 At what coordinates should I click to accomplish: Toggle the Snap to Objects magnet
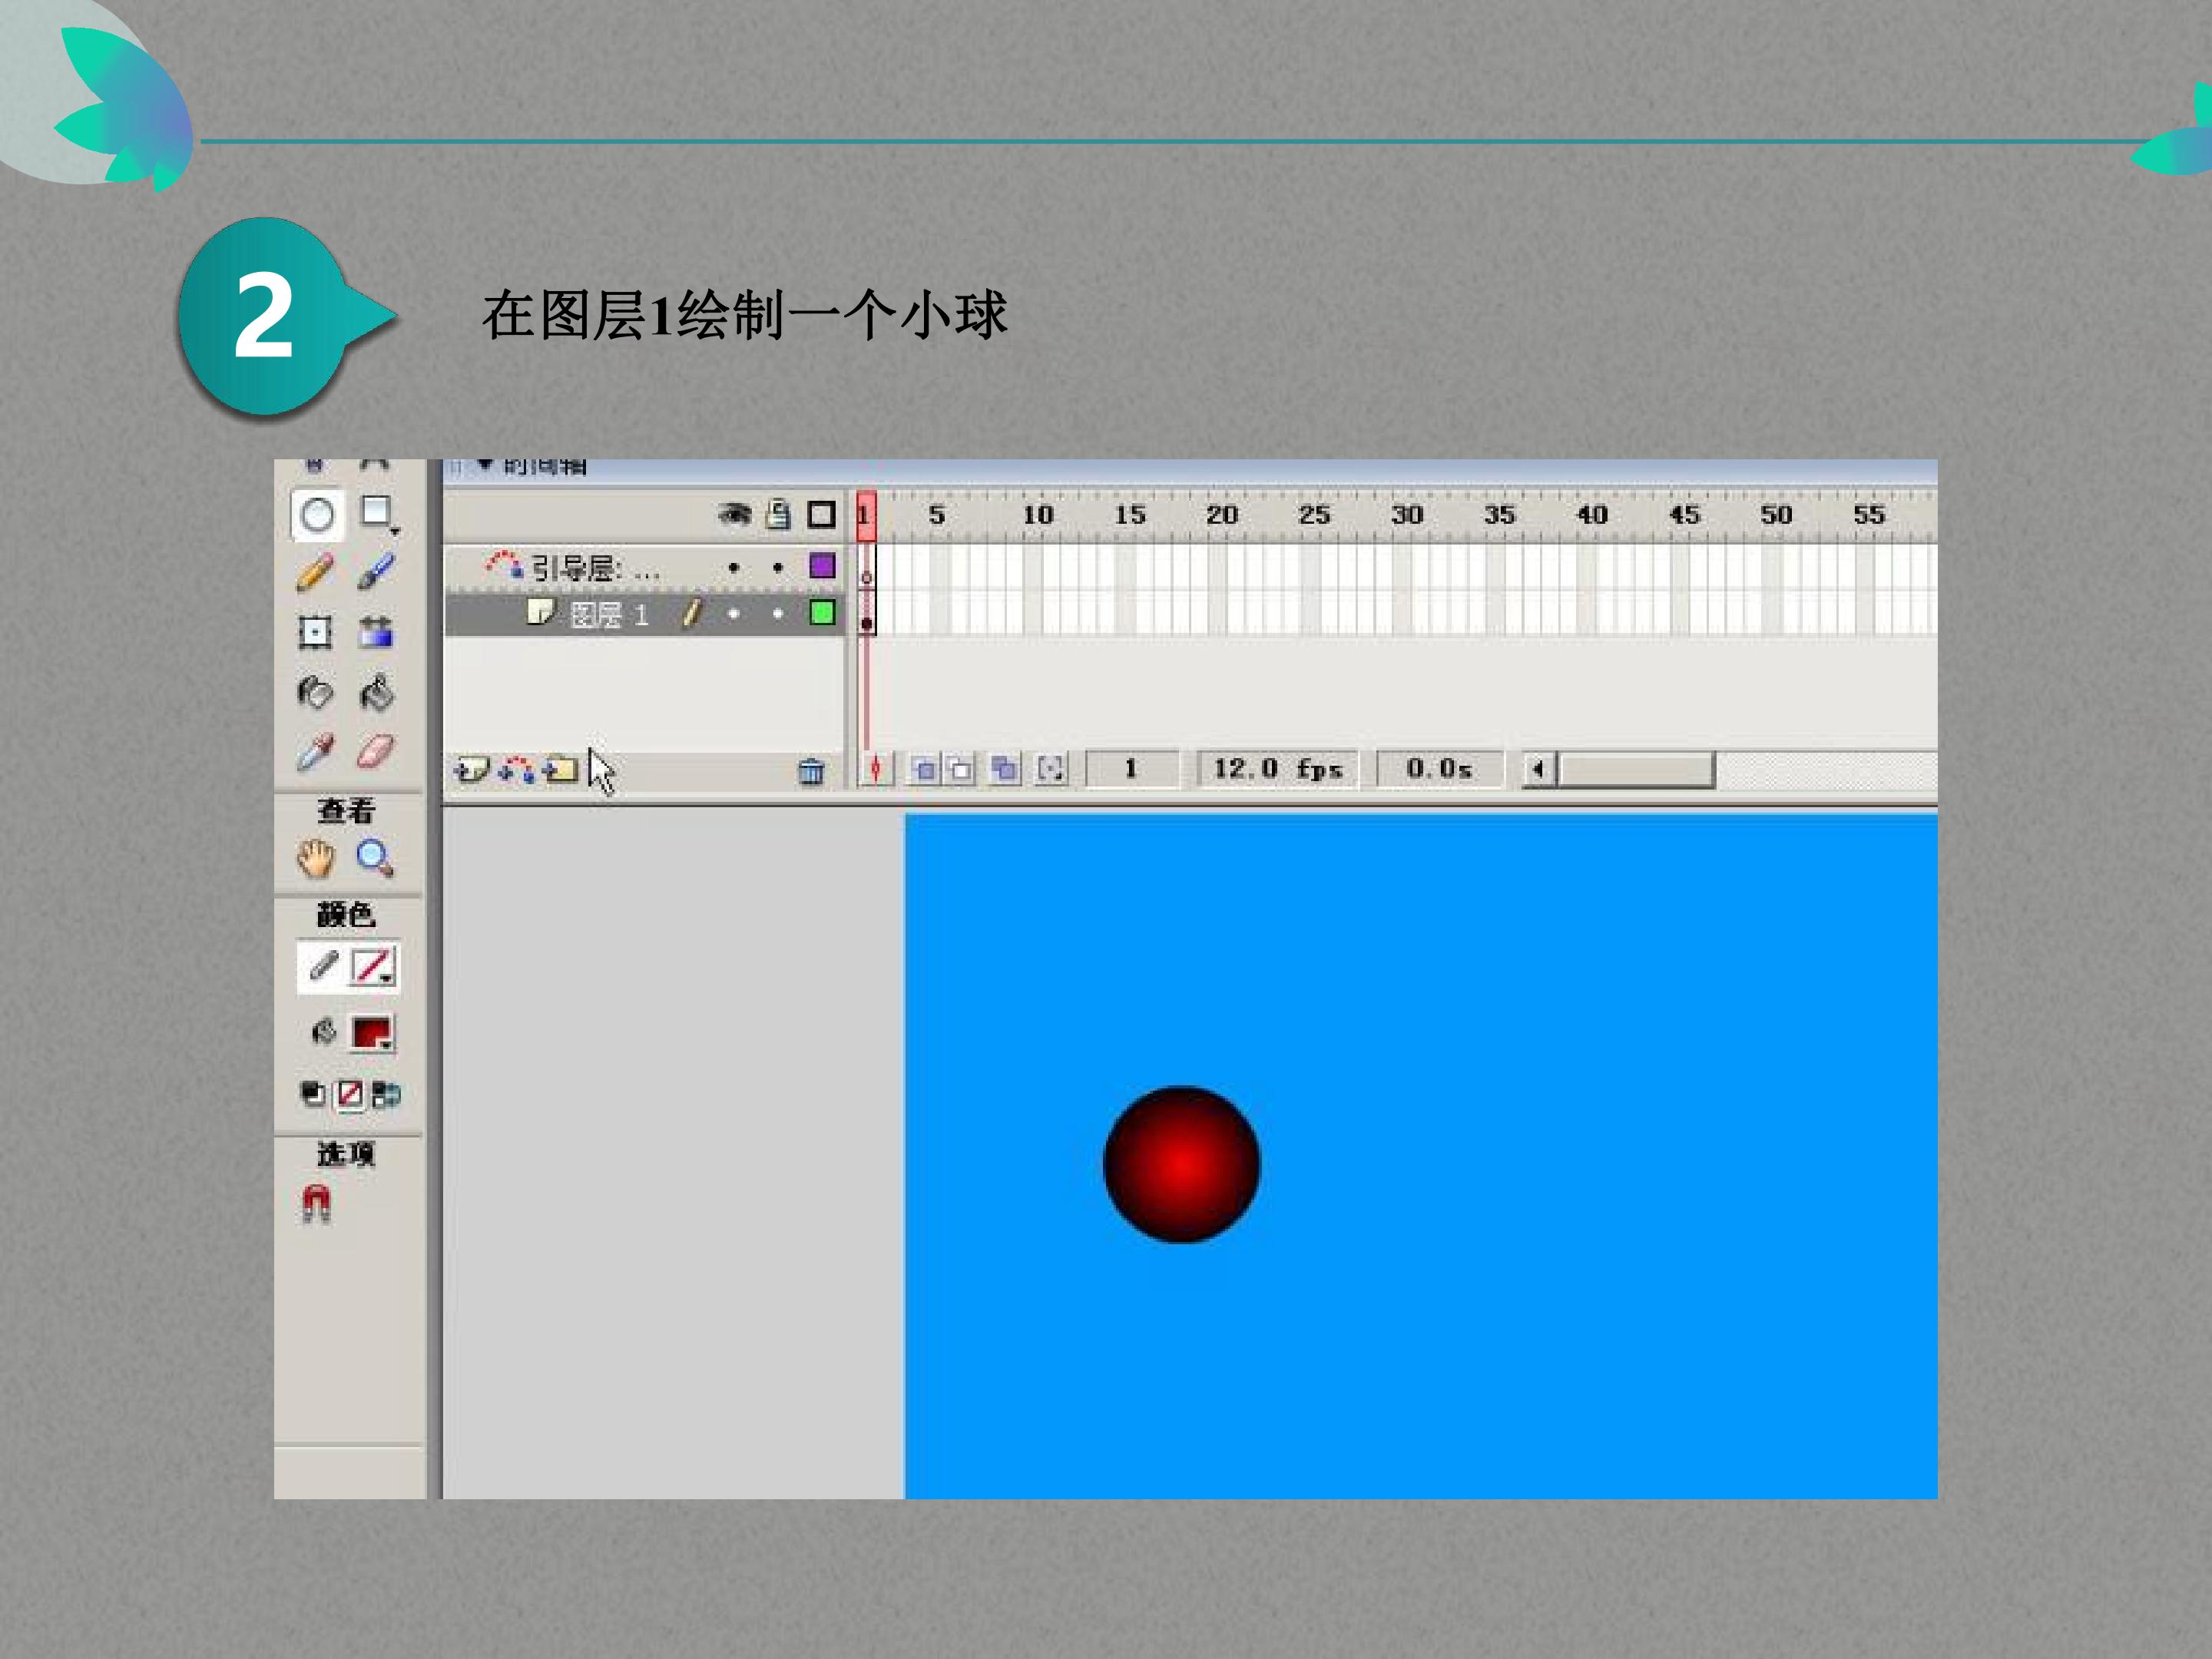pyautogui.click(x=316, y=1202)
